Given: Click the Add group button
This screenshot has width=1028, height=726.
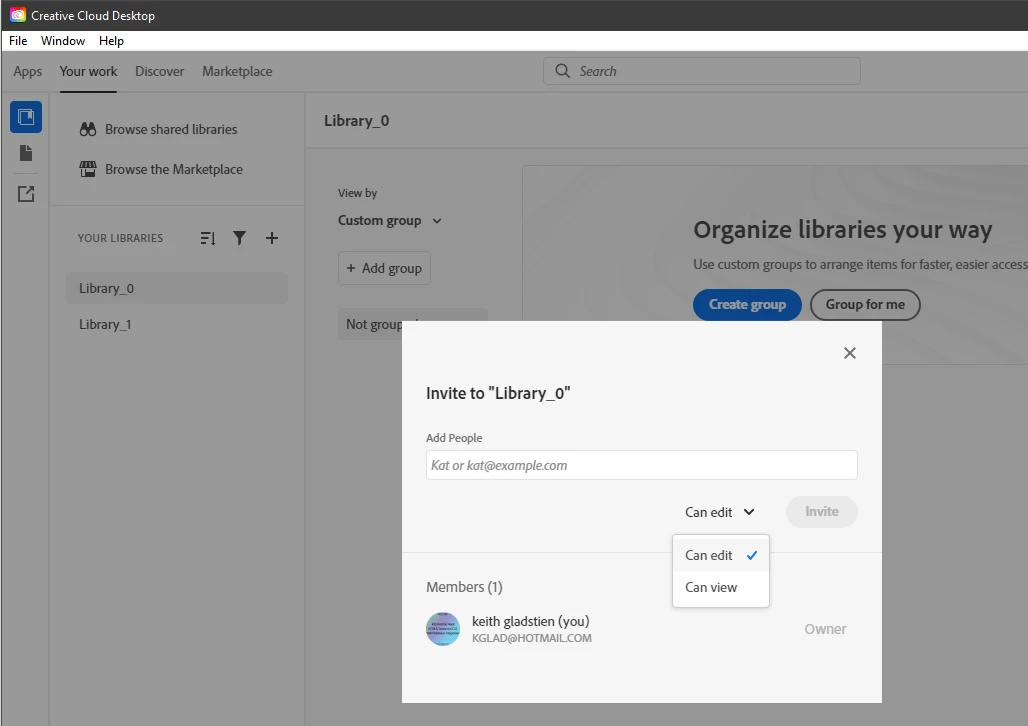Looking at the screenshot, I should click(x=384, y=268).
